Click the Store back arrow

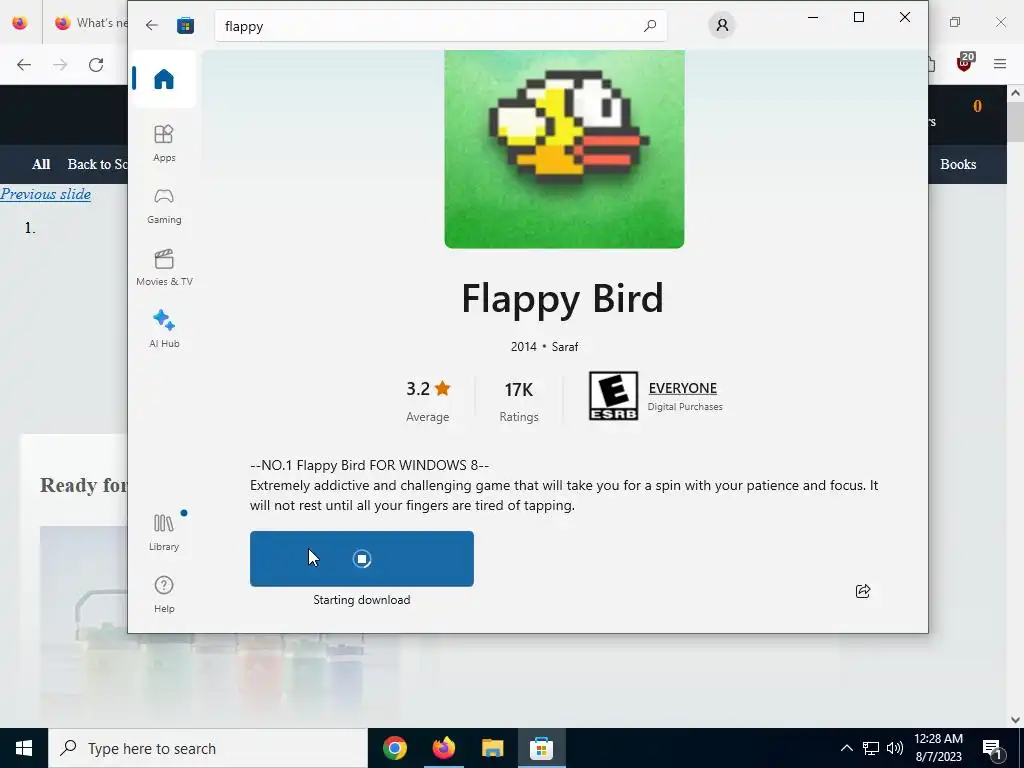pyautogui.click(x=152, y=25)
